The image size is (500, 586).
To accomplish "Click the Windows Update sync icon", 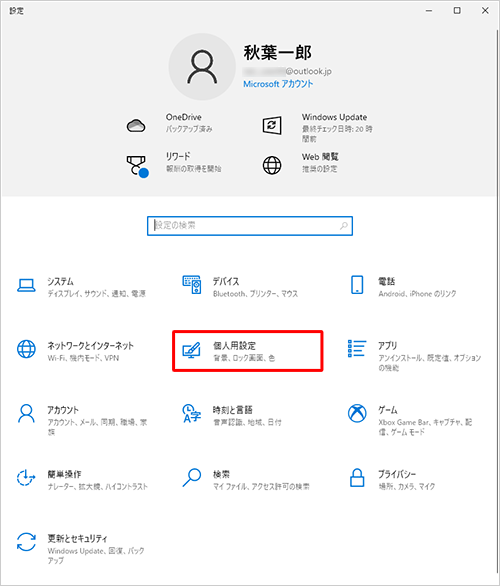I will pyautogui.click(x=272, y=125).
